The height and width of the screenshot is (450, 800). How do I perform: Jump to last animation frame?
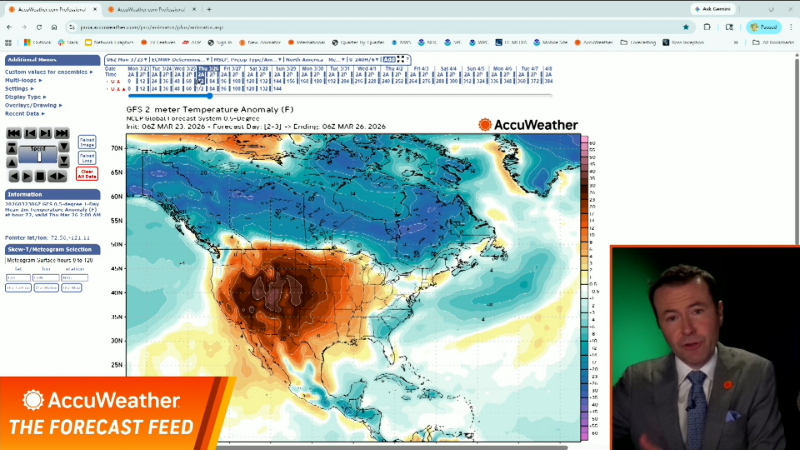point(63,133)
